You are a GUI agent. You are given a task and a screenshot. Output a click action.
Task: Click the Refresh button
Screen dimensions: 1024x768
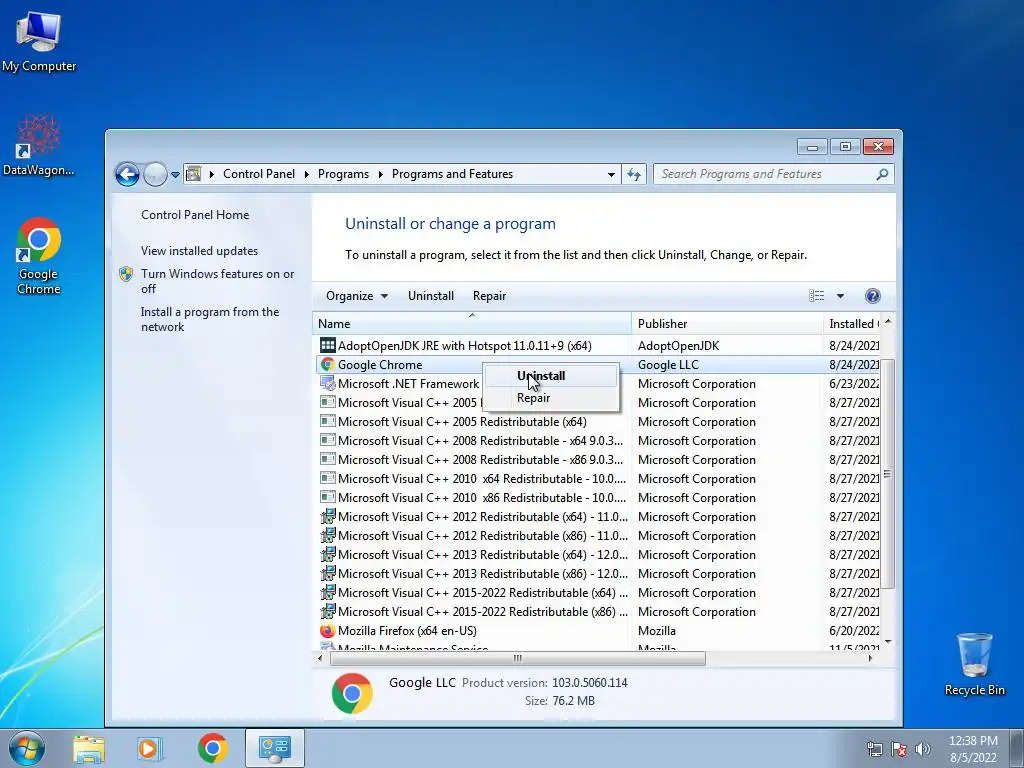point(633,174)
